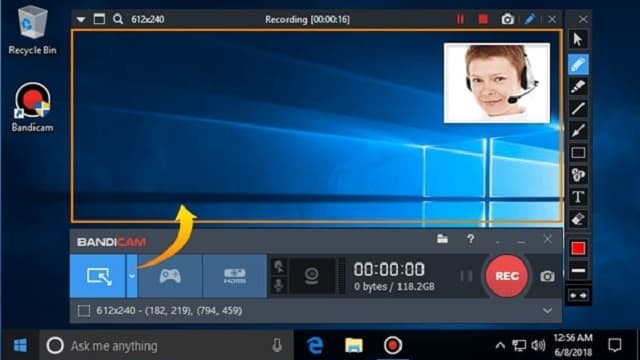Click the 00:00:00 recording timer
Screen dimensions: 640x360
click(389, 269)
